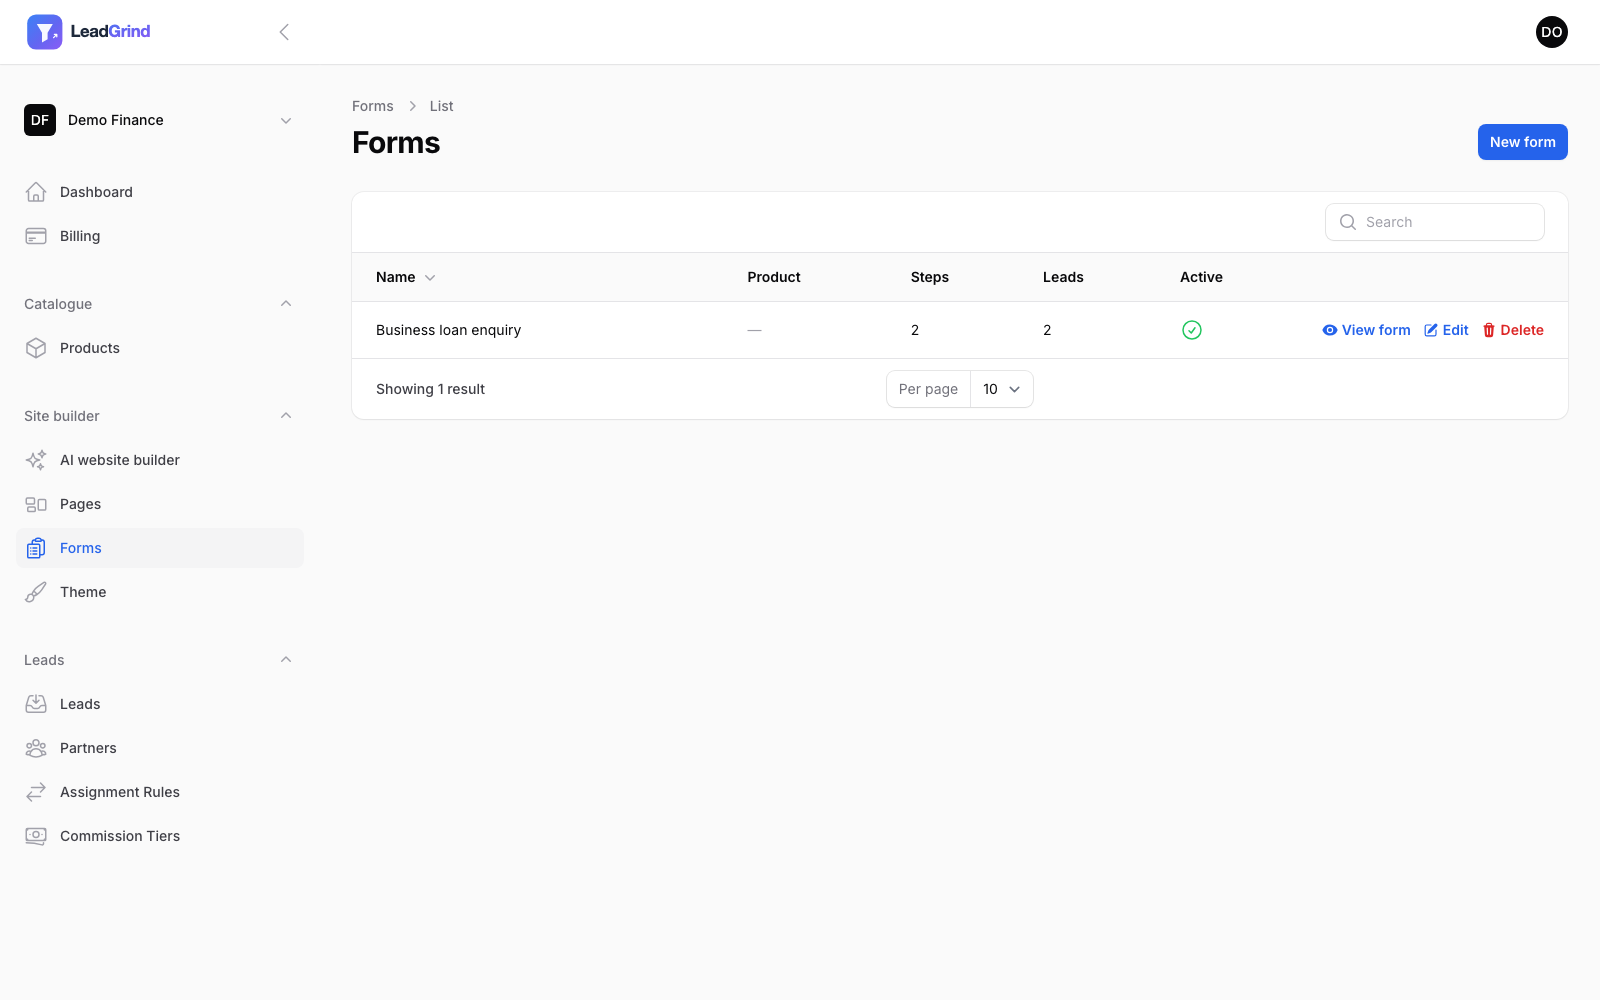
Task: Open Billing page
Action: [160, 236]
